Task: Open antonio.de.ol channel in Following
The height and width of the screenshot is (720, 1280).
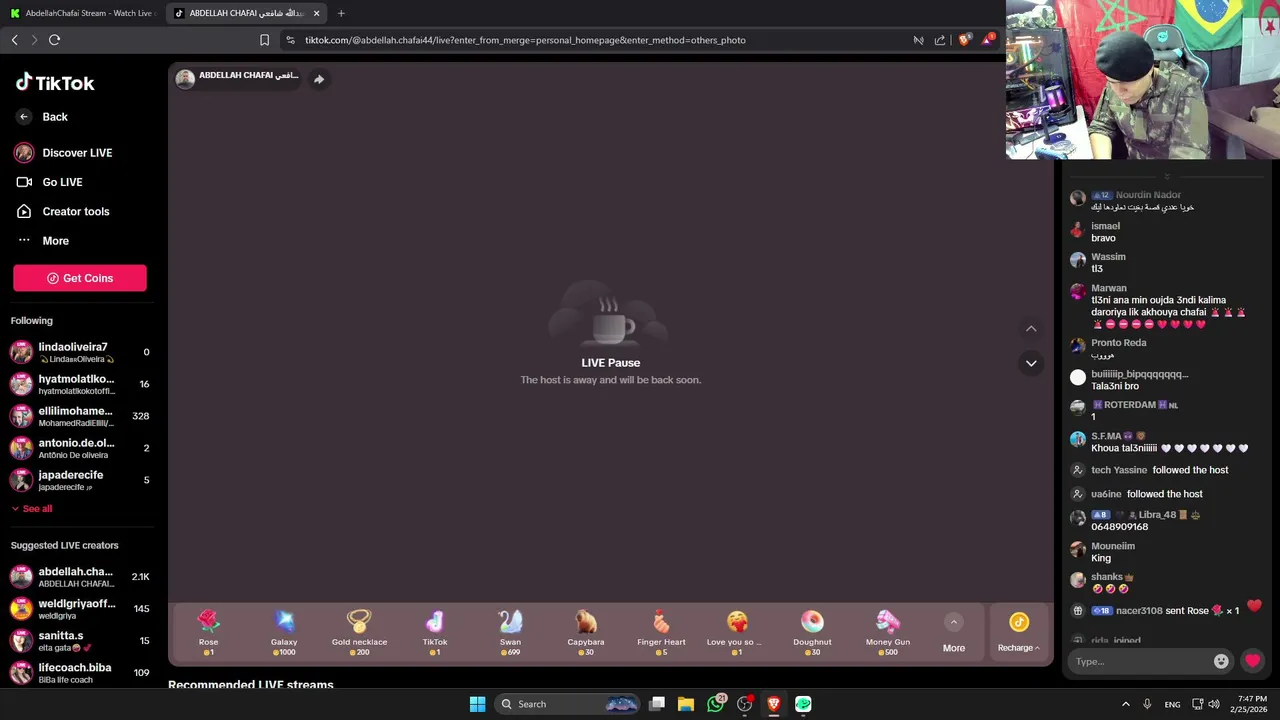Action: tap(80, 448)
